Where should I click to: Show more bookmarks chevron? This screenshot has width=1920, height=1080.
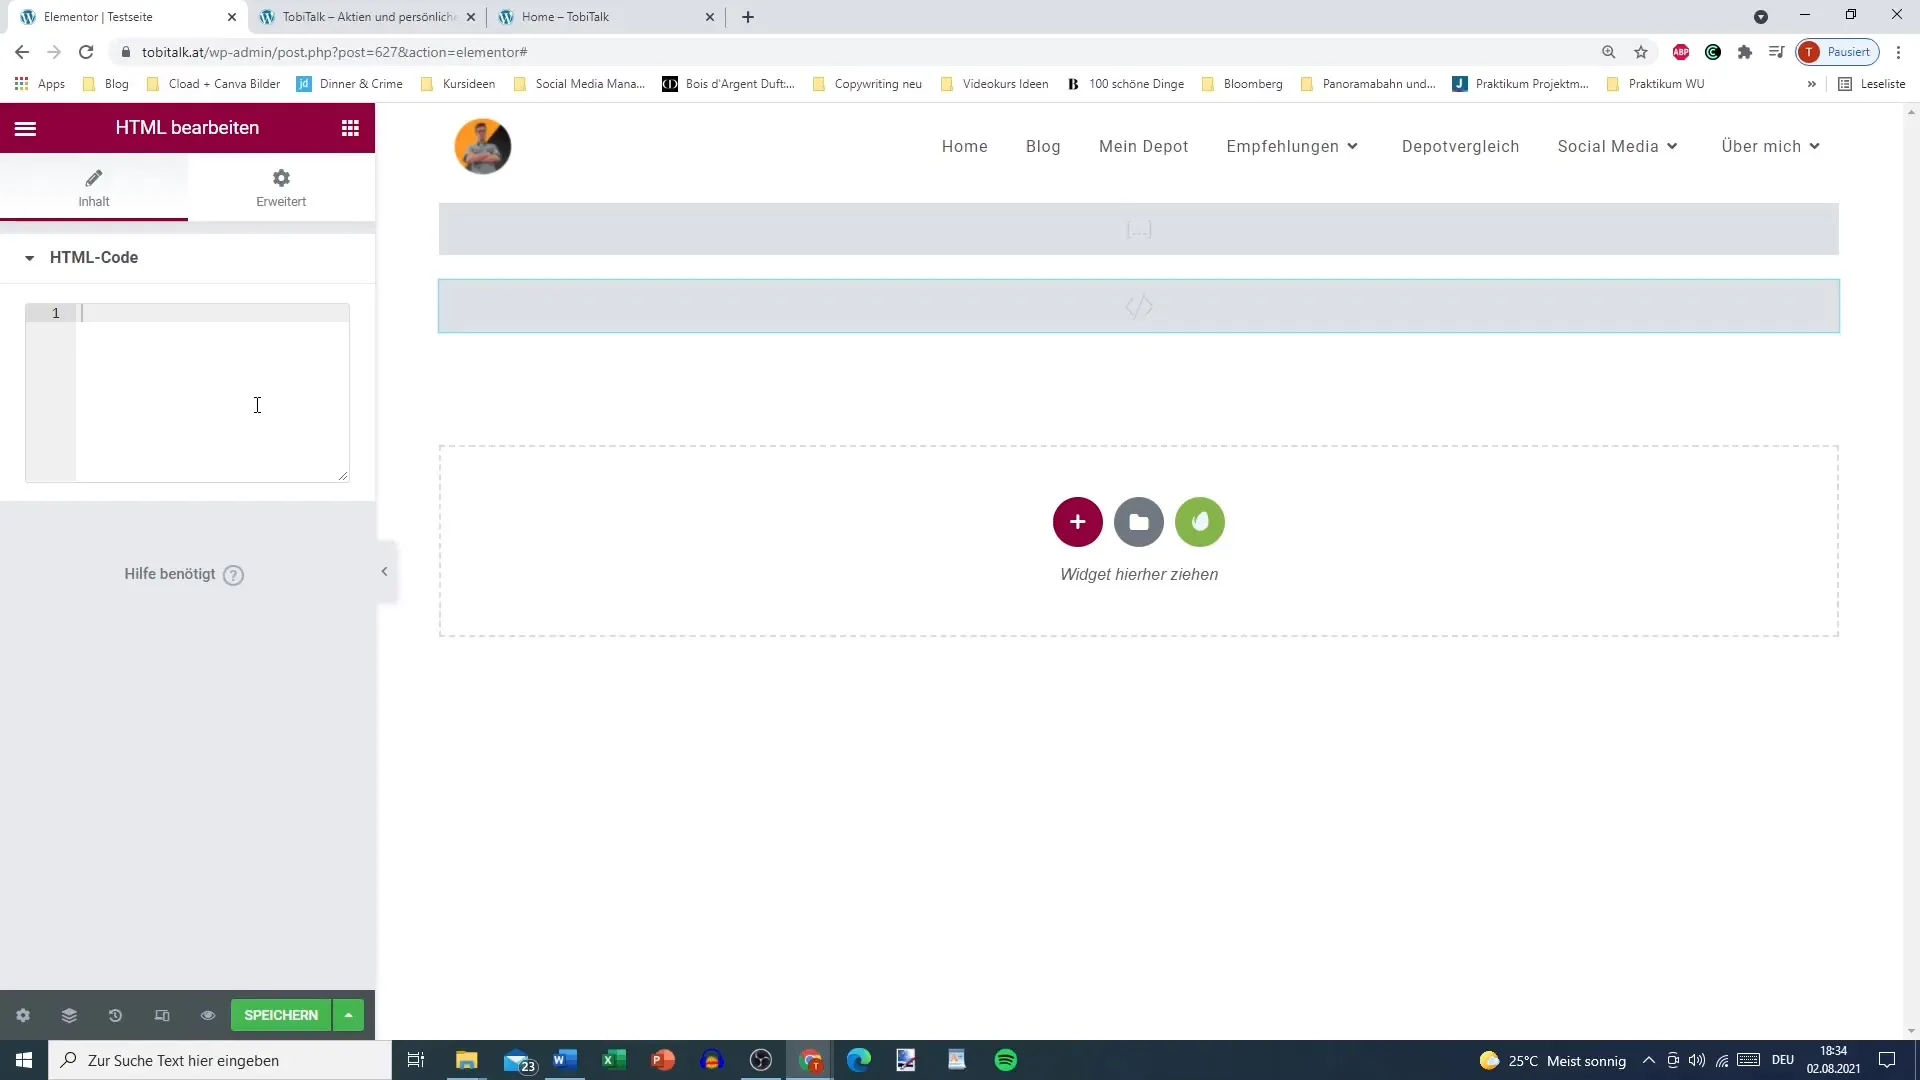(1812, 84)
